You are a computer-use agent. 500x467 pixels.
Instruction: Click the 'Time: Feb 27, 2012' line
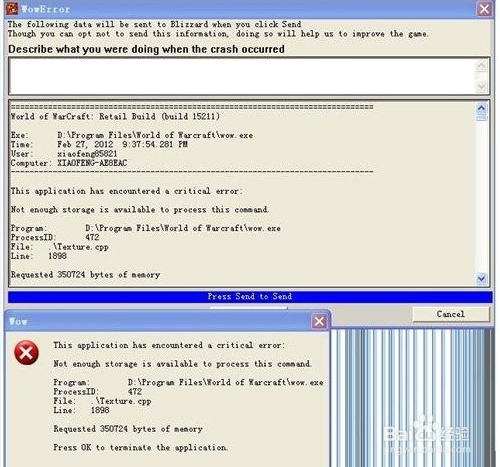(x=99, y=144)
